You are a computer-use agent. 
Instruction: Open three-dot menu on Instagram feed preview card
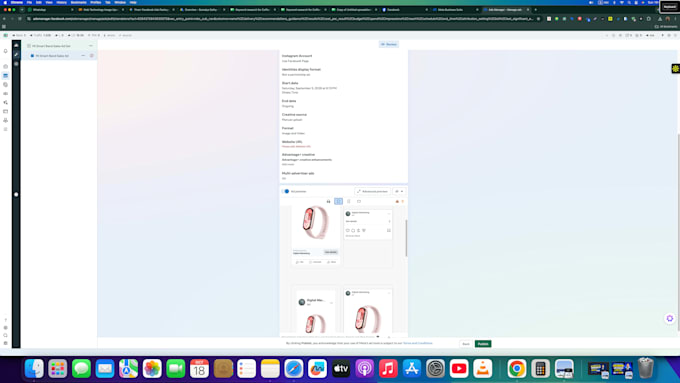pyautogui.click(x=389, y=213)
